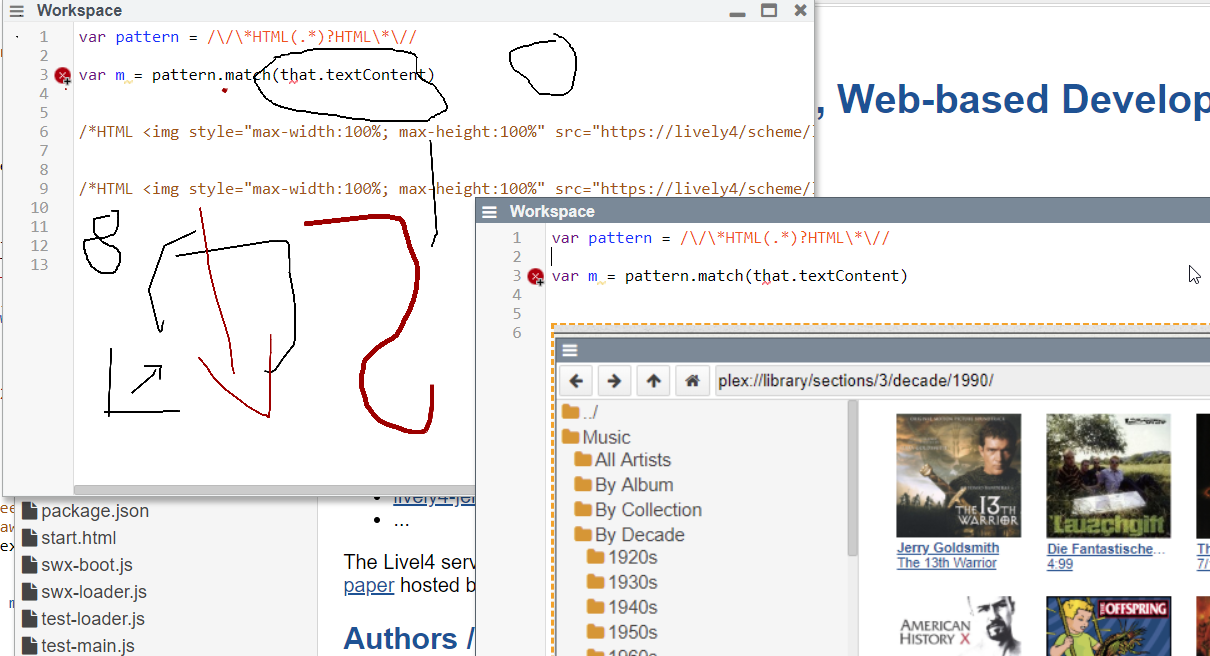This screenshot has height=656, width=1210.
Task: Go forward in the plex browser
Action: pyautogui.click(x=614, y=381)
